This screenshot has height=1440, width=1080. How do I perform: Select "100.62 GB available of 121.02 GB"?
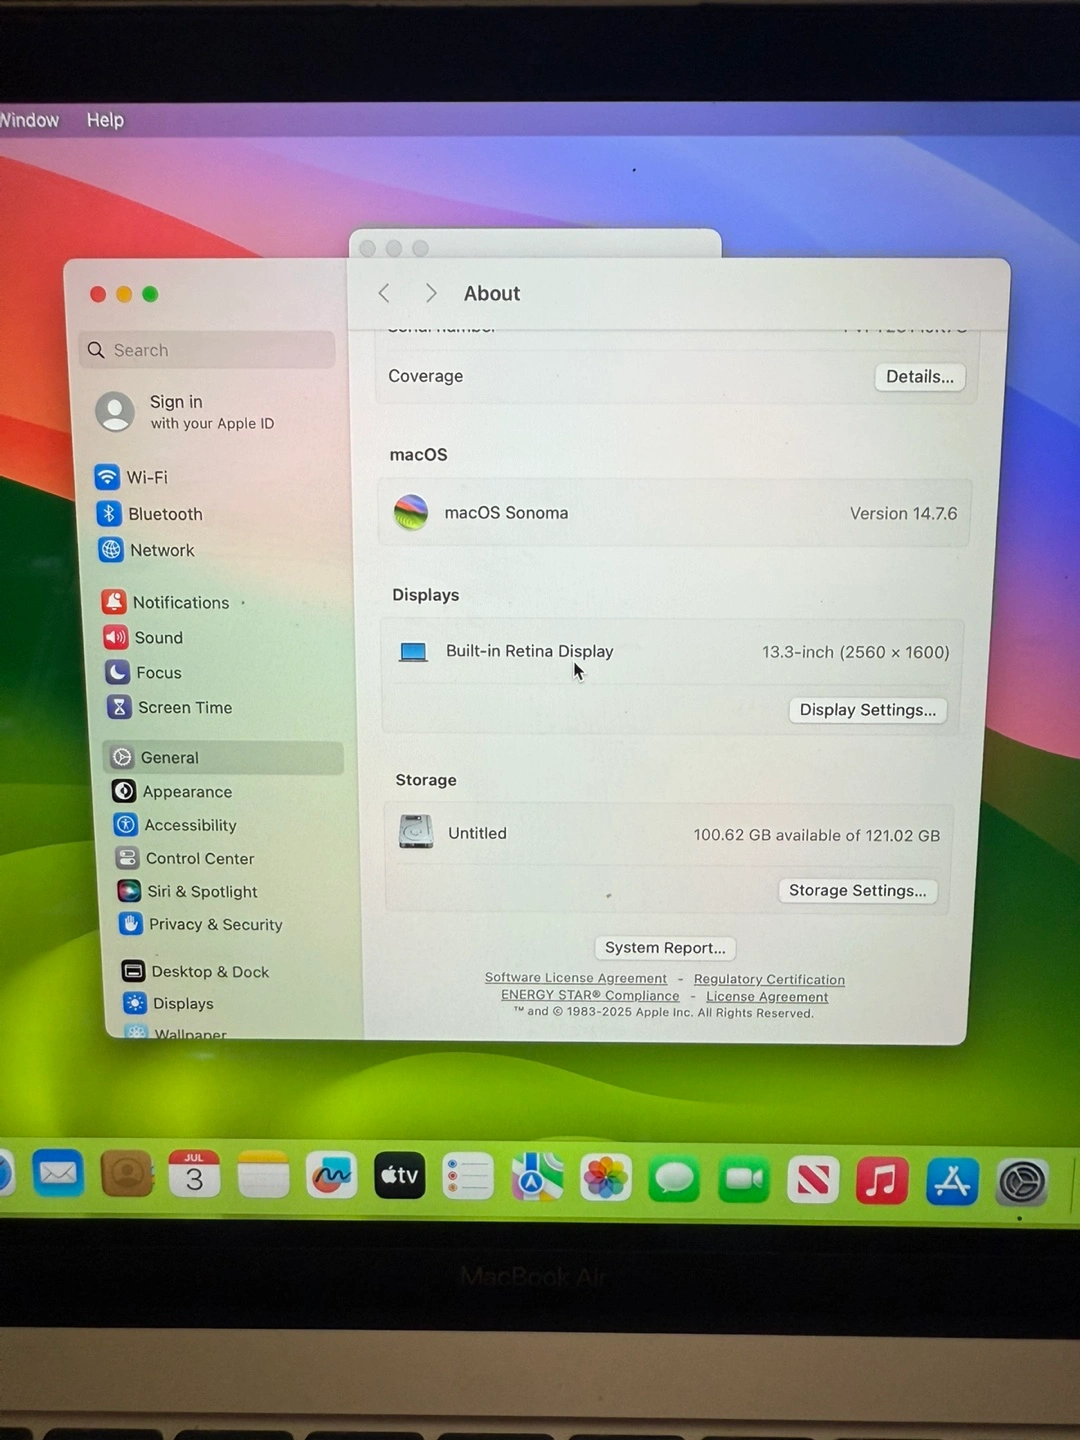816,835
